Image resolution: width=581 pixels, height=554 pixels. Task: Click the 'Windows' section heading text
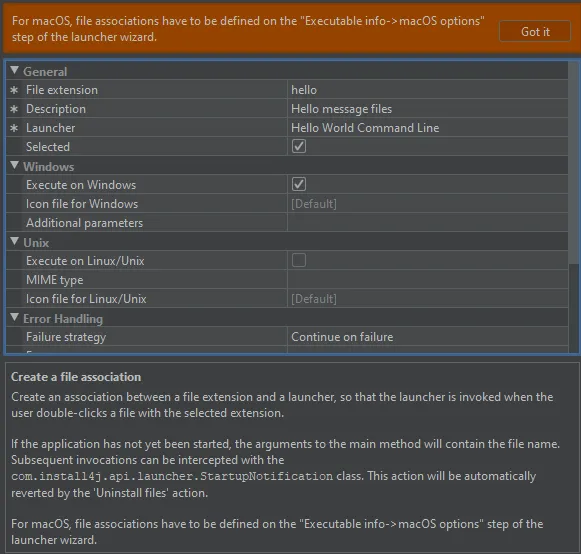coord(49,166)
